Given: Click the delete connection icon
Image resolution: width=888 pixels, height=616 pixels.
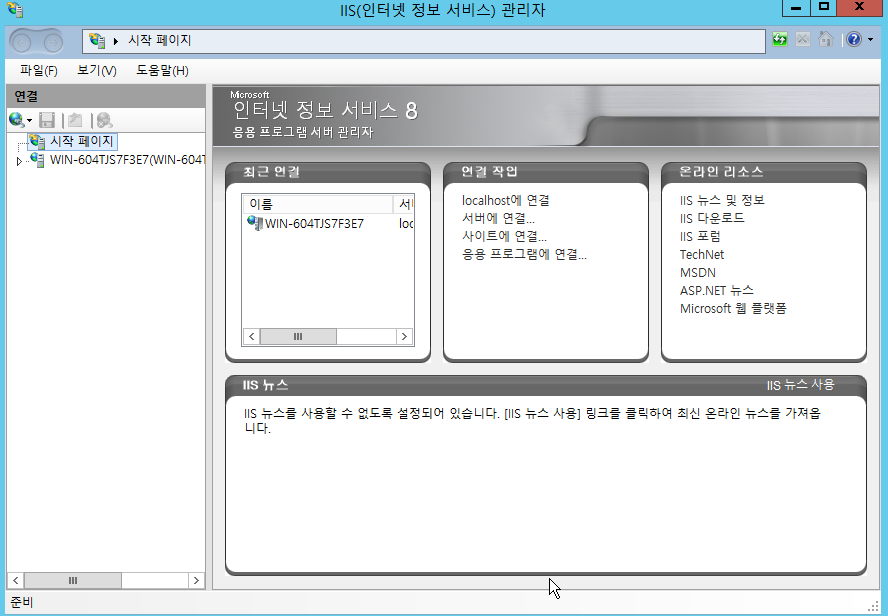Looking at the screenshot, I should 105,120.
